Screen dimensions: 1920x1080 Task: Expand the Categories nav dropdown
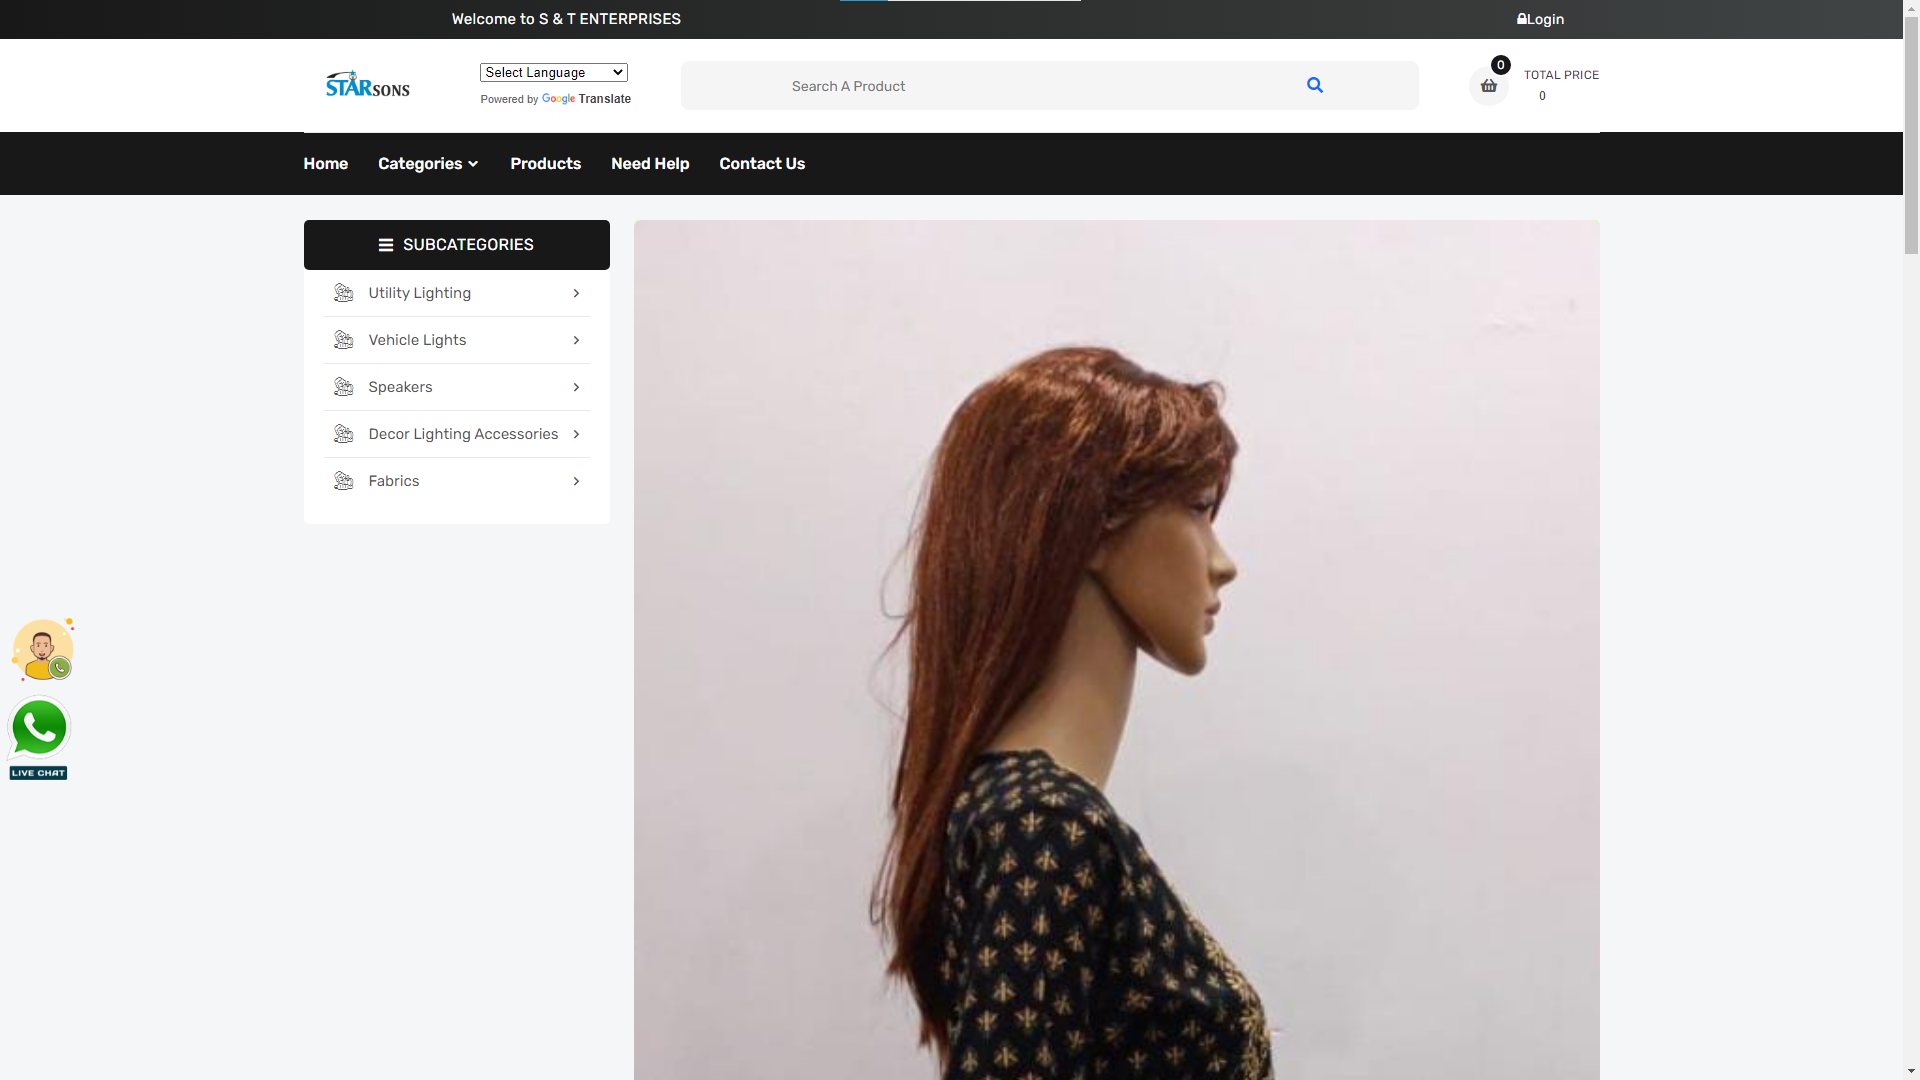[x=428, y=164]
